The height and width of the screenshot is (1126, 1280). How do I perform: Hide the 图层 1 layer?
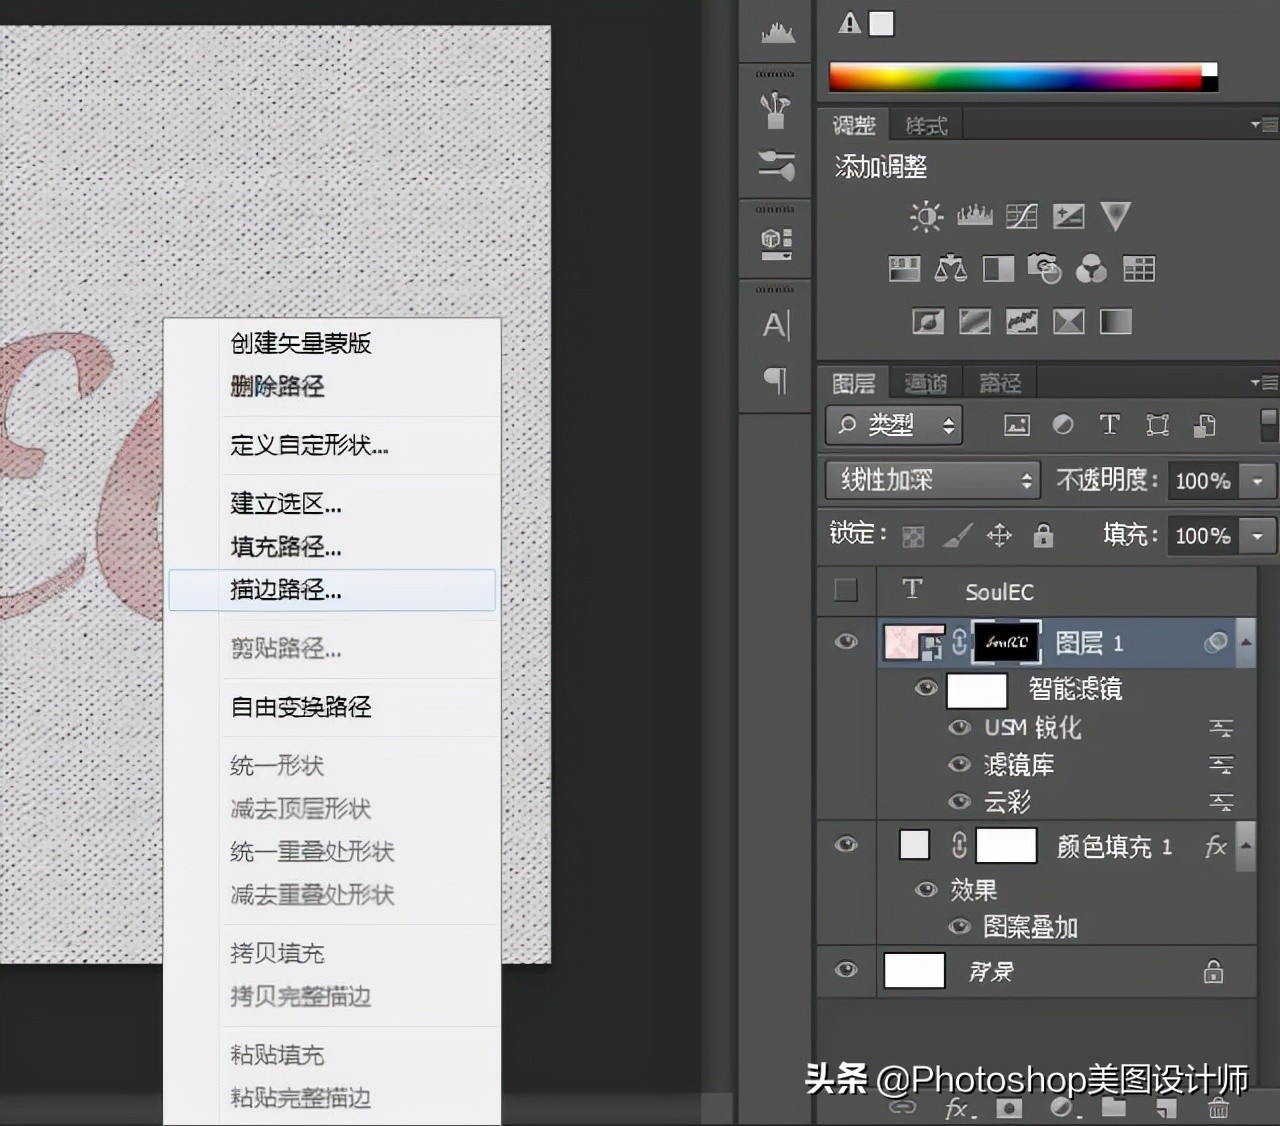pos(846,643)
